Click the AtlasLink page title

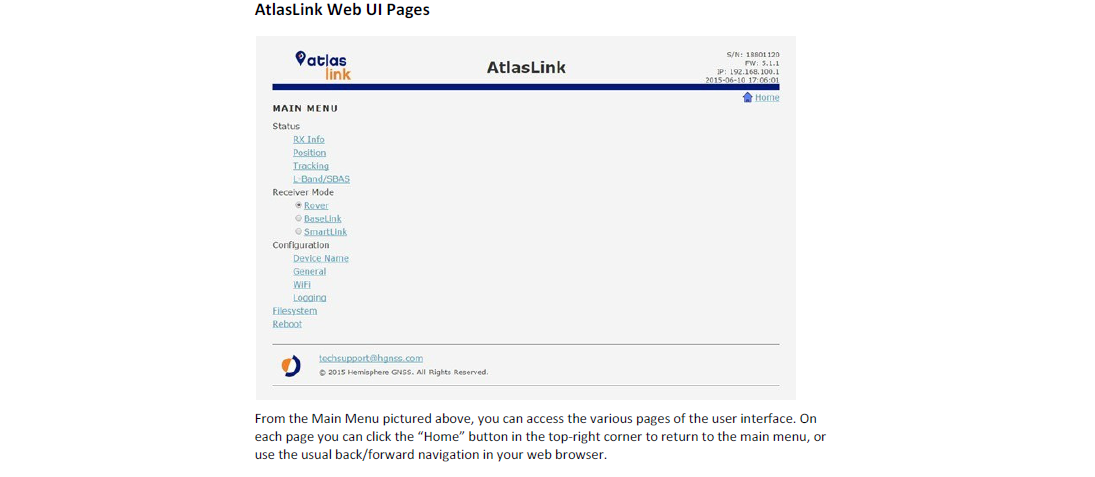(526, 68)
